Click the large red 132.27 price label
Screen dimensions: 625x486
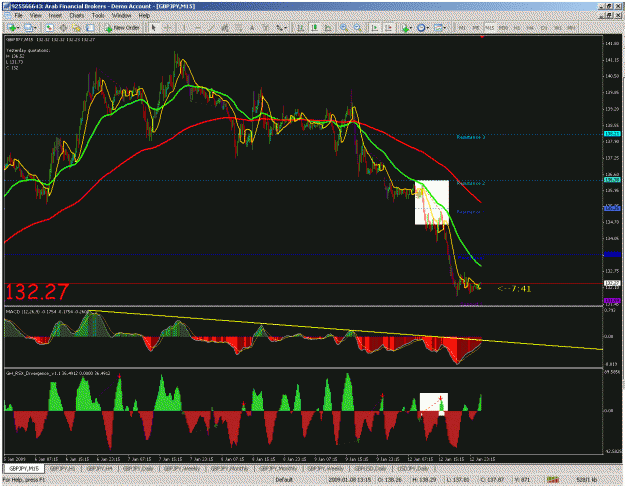click(x=37, y=292)
